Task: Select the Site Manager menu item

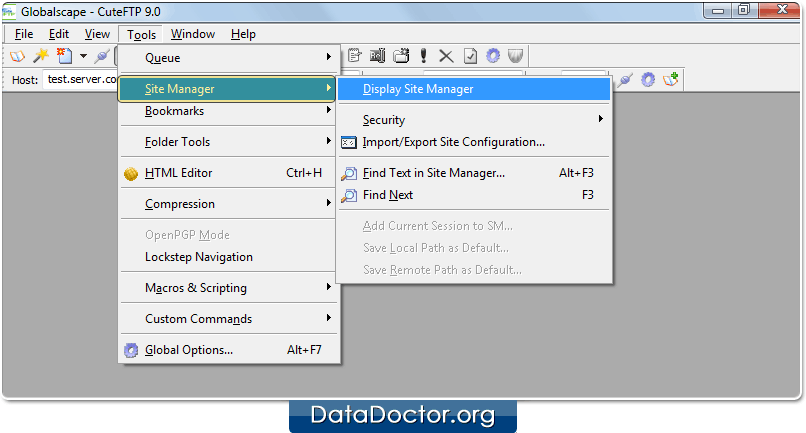Action: click(227, 88)
